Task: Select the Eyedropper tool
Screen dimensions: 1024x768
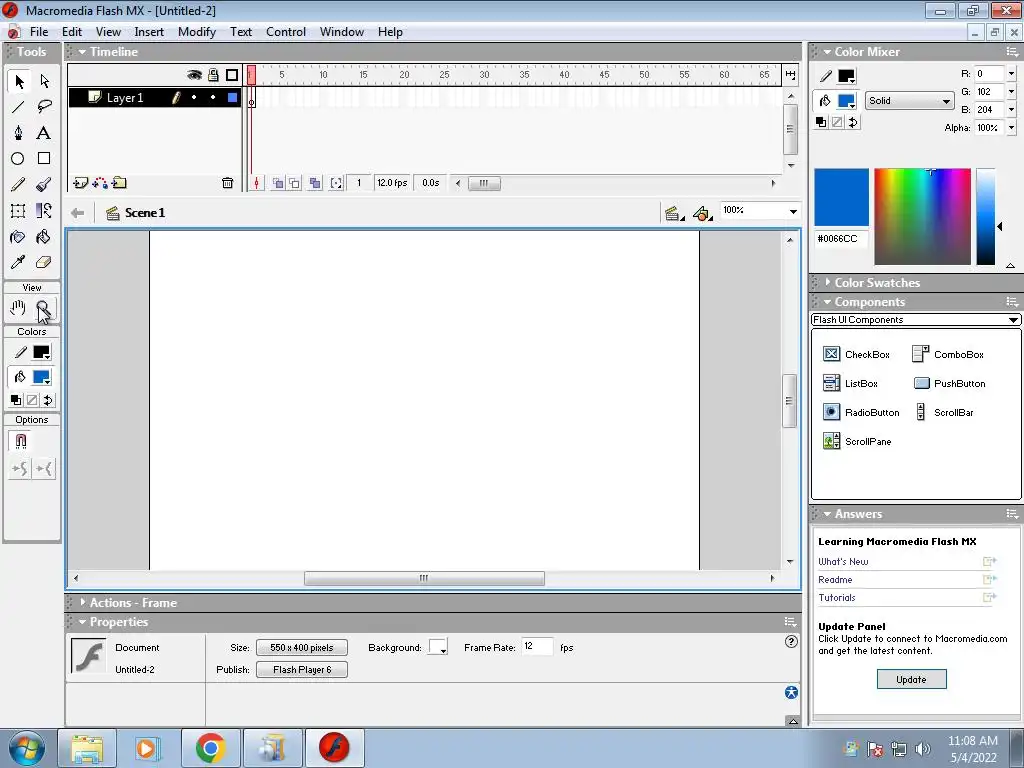Action: [x=18, y=263]
